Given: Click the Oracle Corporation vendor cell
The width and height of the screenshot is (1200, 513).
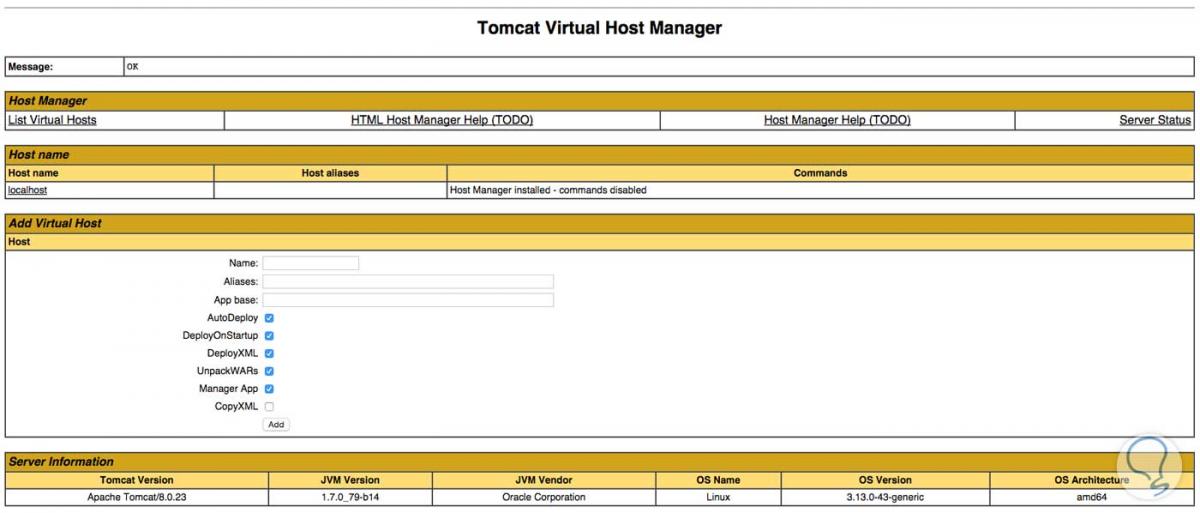Looking at the screenshot, I should coord(544,497).
